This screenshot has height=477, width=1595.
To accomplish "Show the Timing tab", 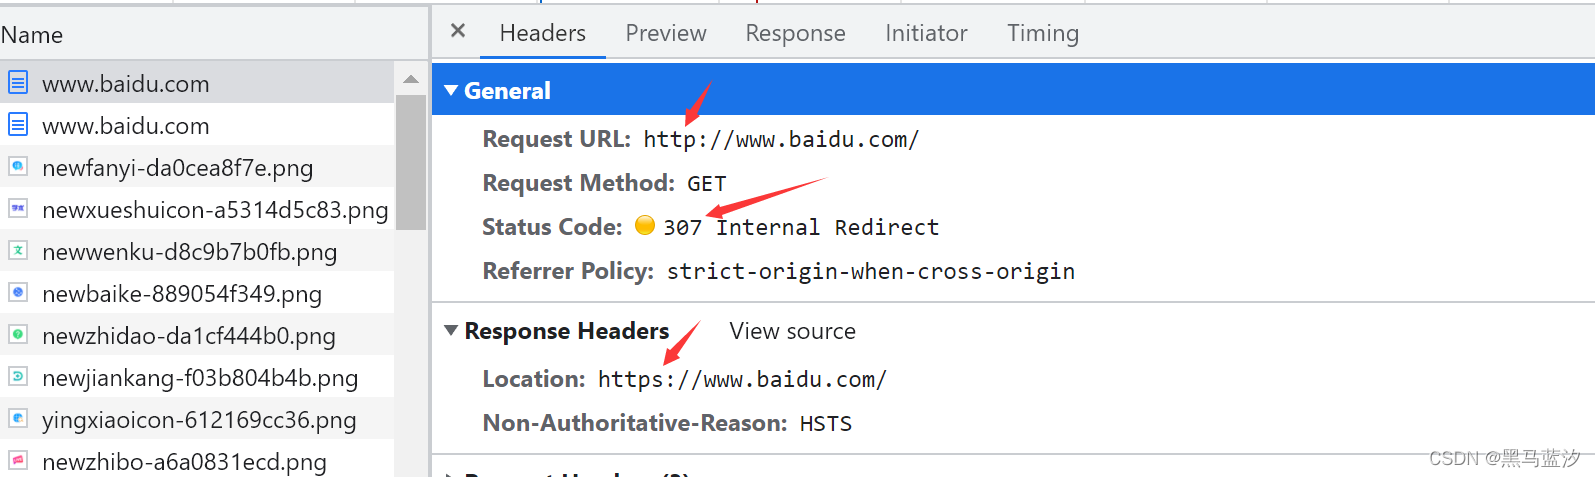I will pos(1042,33).
